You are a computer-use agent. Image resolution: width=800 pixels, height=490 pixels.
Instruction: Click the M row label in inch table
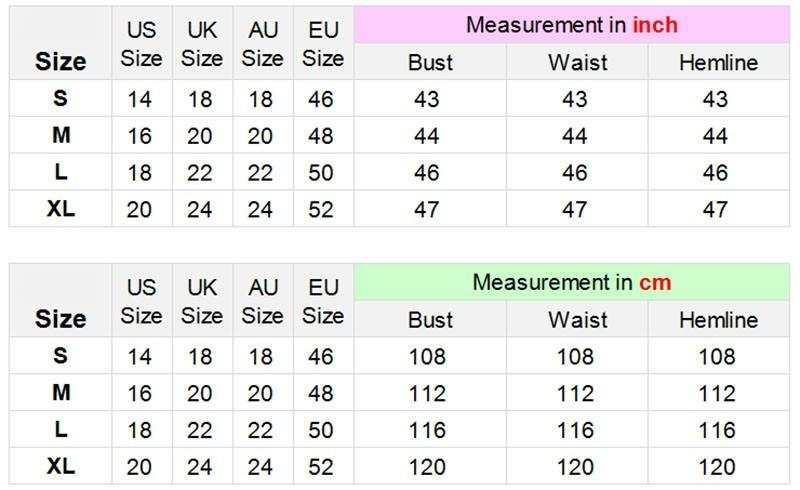(x=61, y=135)
